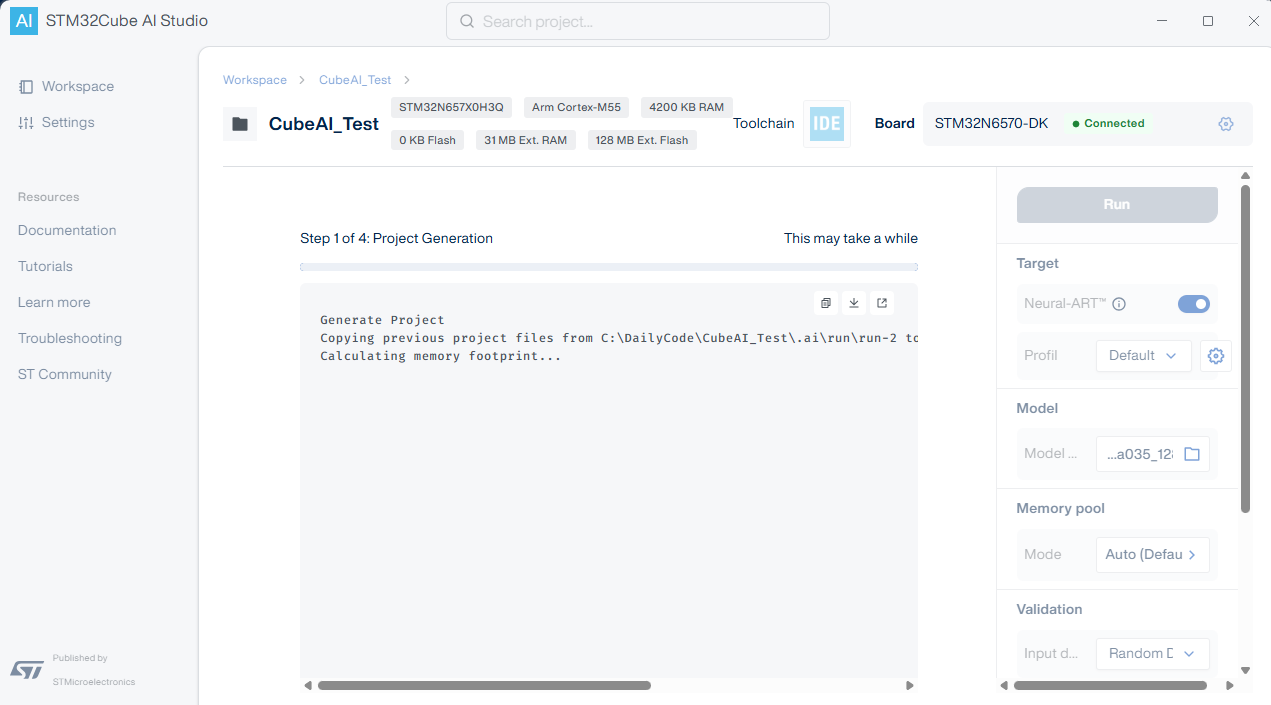Show Neural-ART info icon
Image resolution: width=1271 pixels, height=705 pixels.
click(x=1119, y=304)
